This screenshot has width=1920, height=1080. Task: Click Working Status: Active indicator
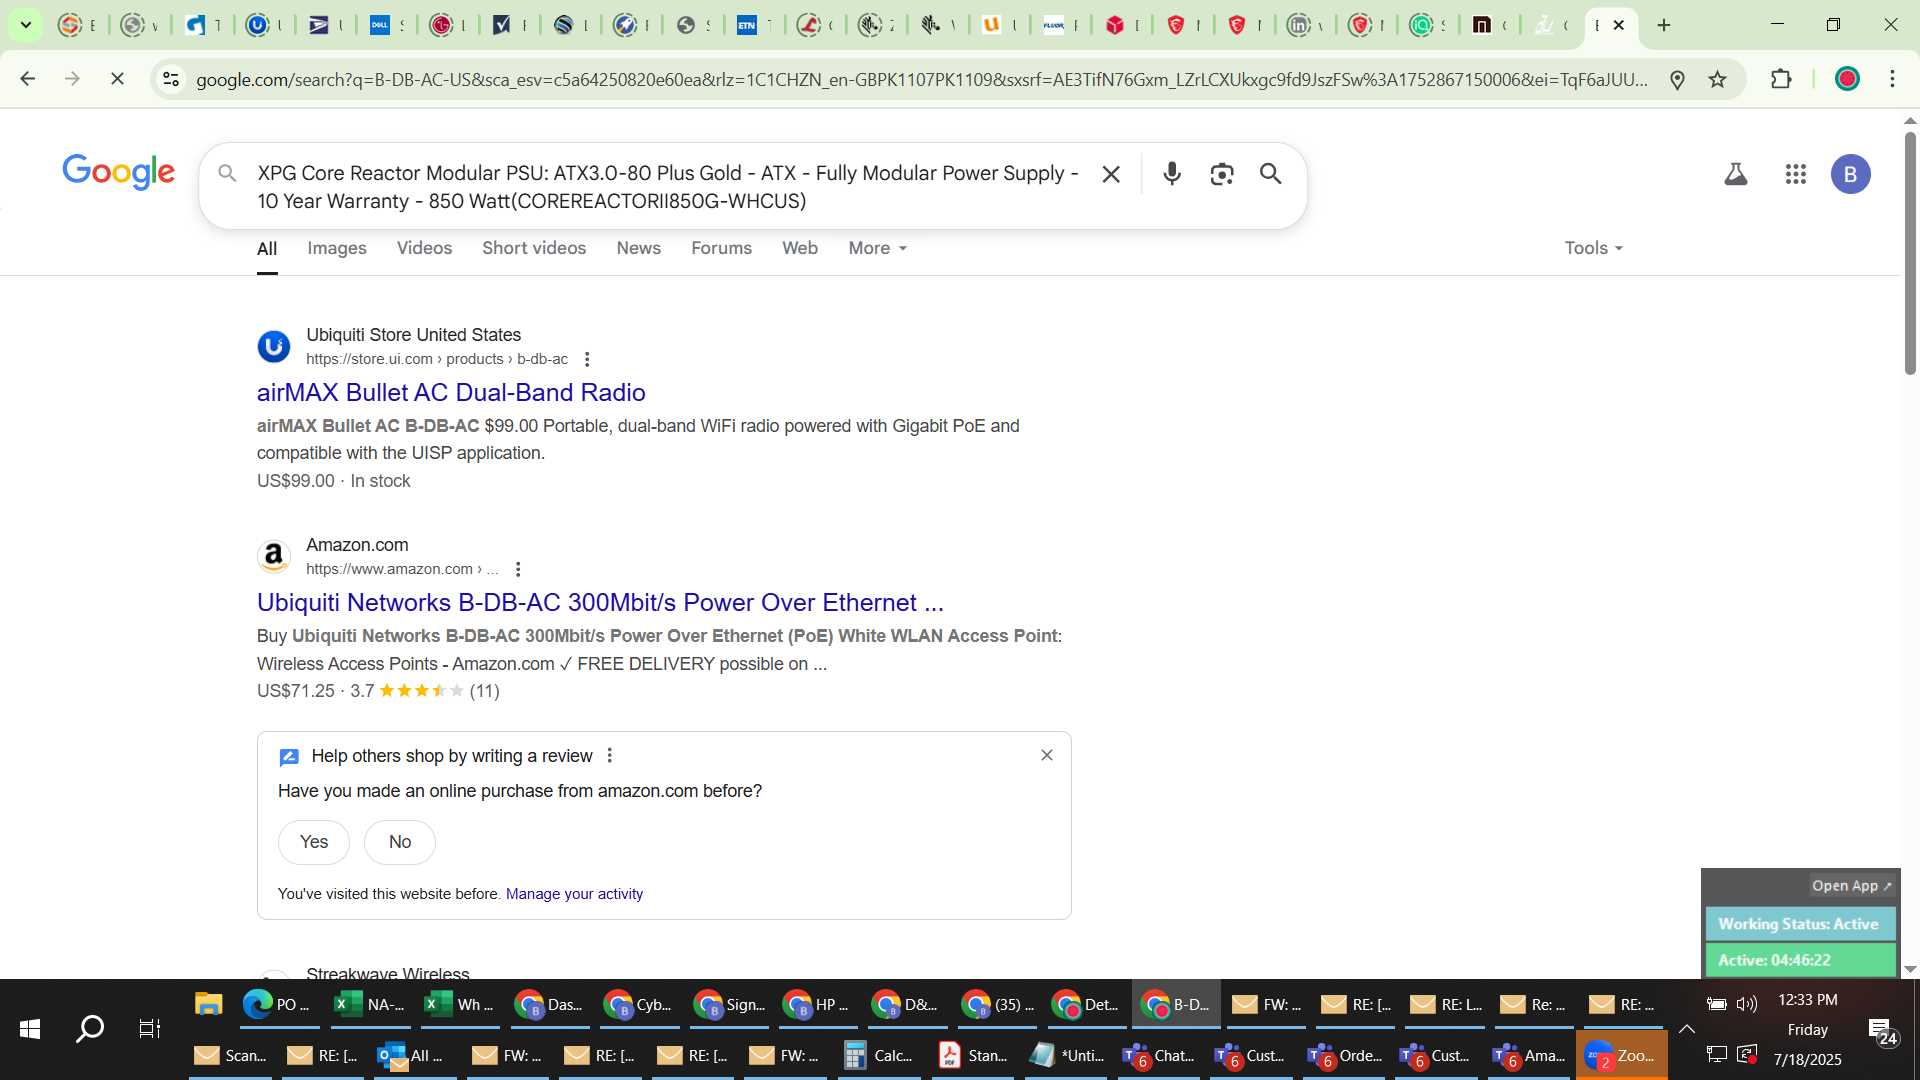(x=1799, y=924)
